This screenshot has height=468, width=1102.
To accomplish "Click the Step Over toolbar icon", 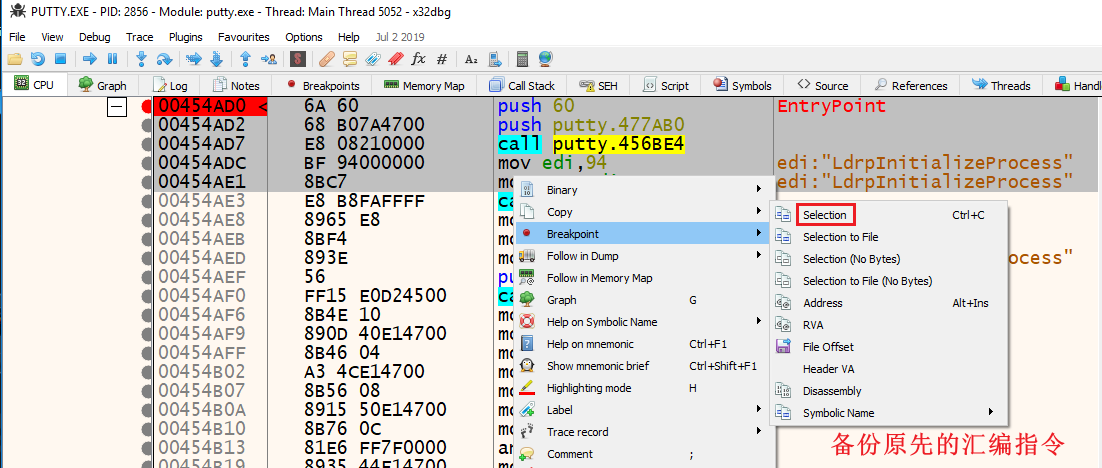I will 164,59.
